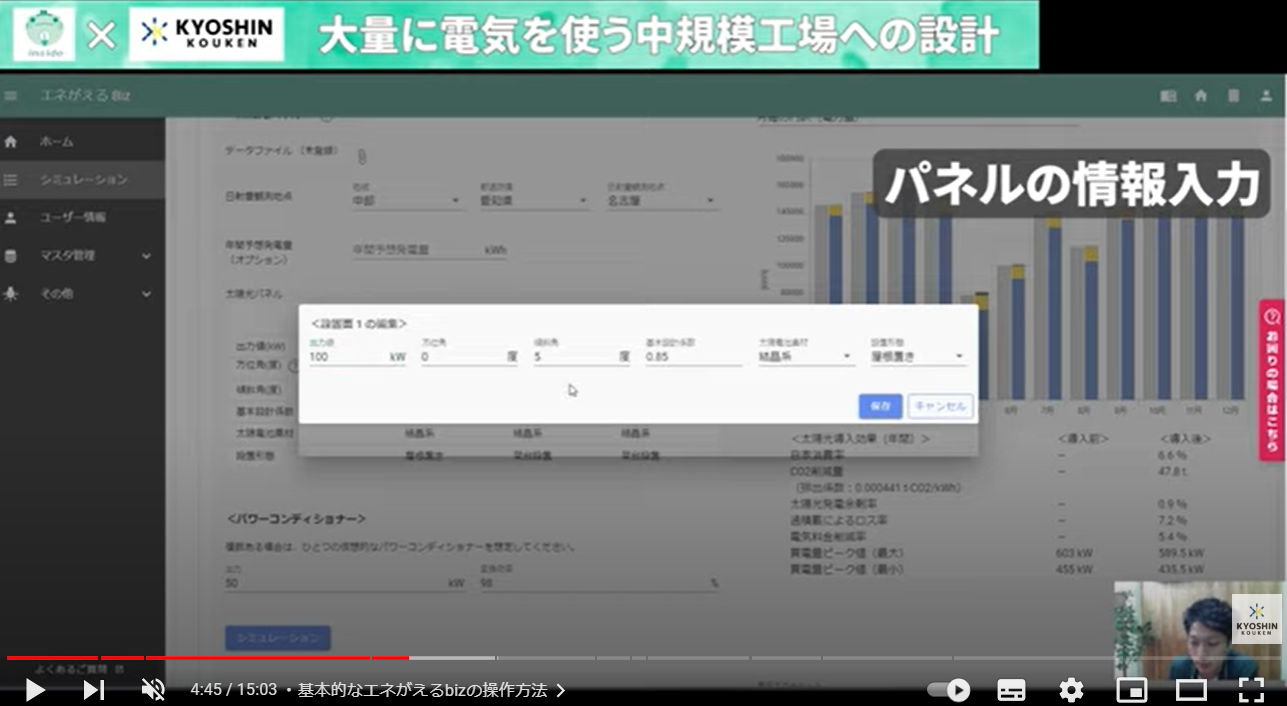Viewport: 1287px width, 706px height.
Task: Click the list icon beside シミュレーション
Action: tap(11, 180)
